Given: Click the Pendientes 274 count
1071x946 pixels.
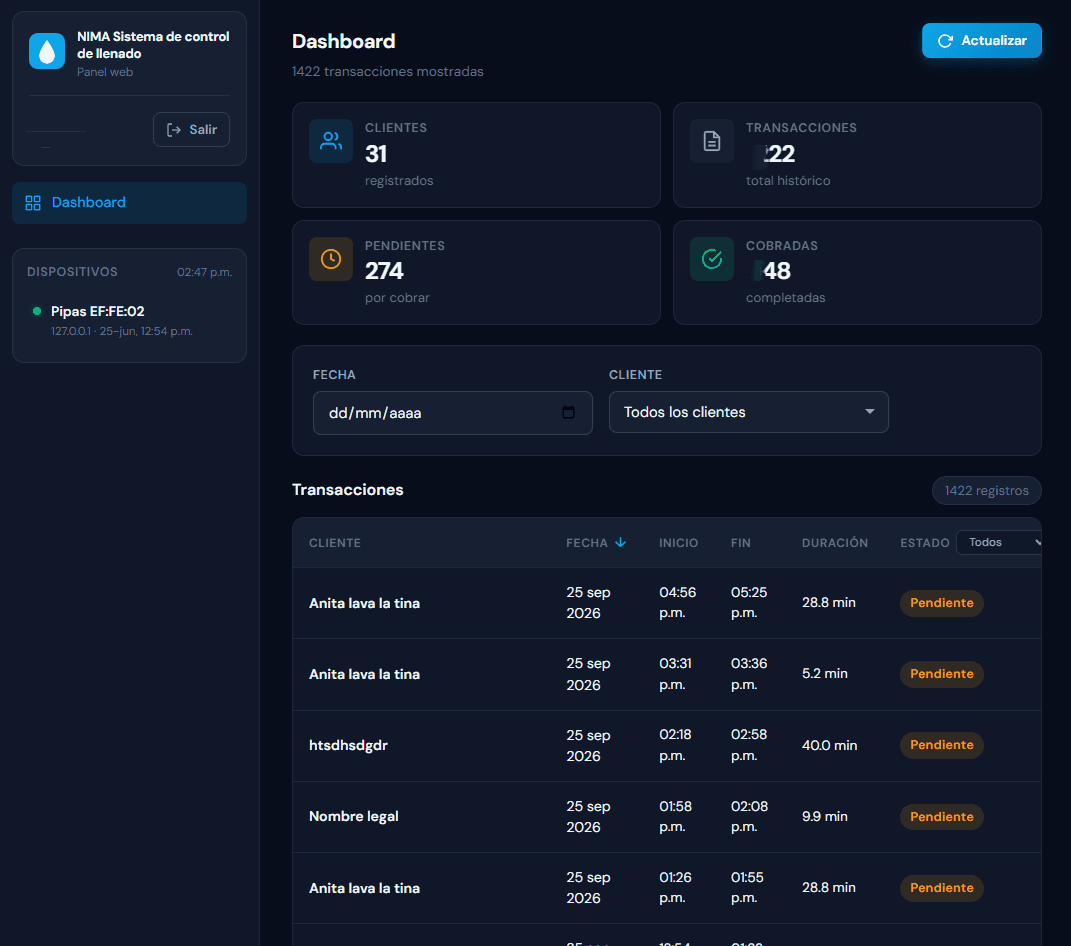Looking at the screenshot, I should pos(384,271).
